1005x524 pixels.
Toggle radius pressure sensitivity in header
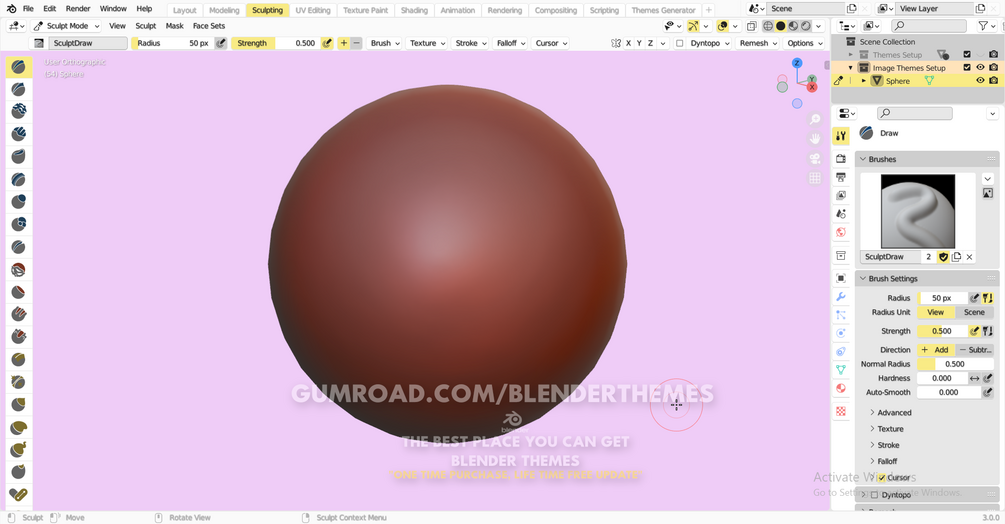click(x=220, y=43)
